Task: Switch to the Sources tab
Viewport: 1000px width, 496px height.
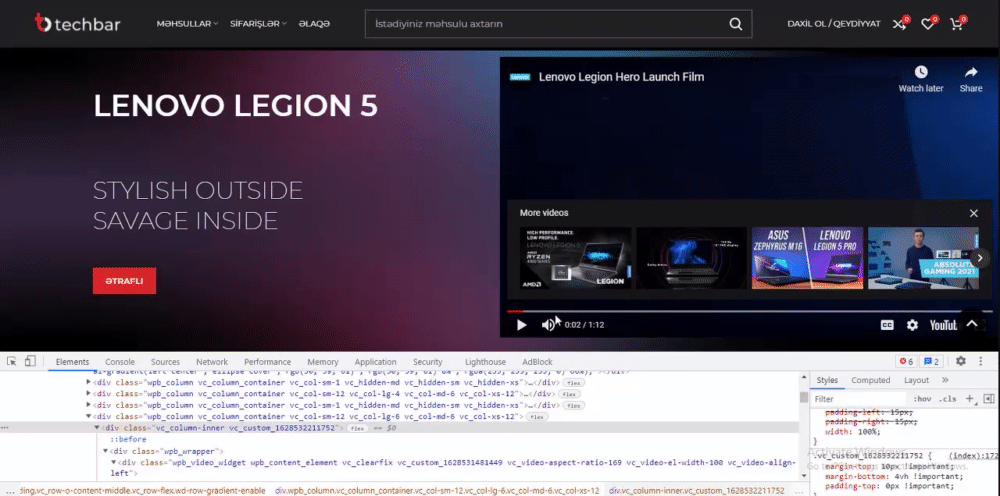Action: click(x=165, y=361)
